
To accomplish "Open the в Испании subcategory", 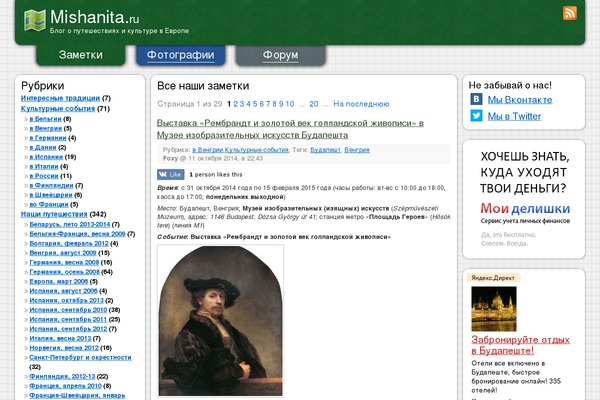I will click(x=46, y=157).
